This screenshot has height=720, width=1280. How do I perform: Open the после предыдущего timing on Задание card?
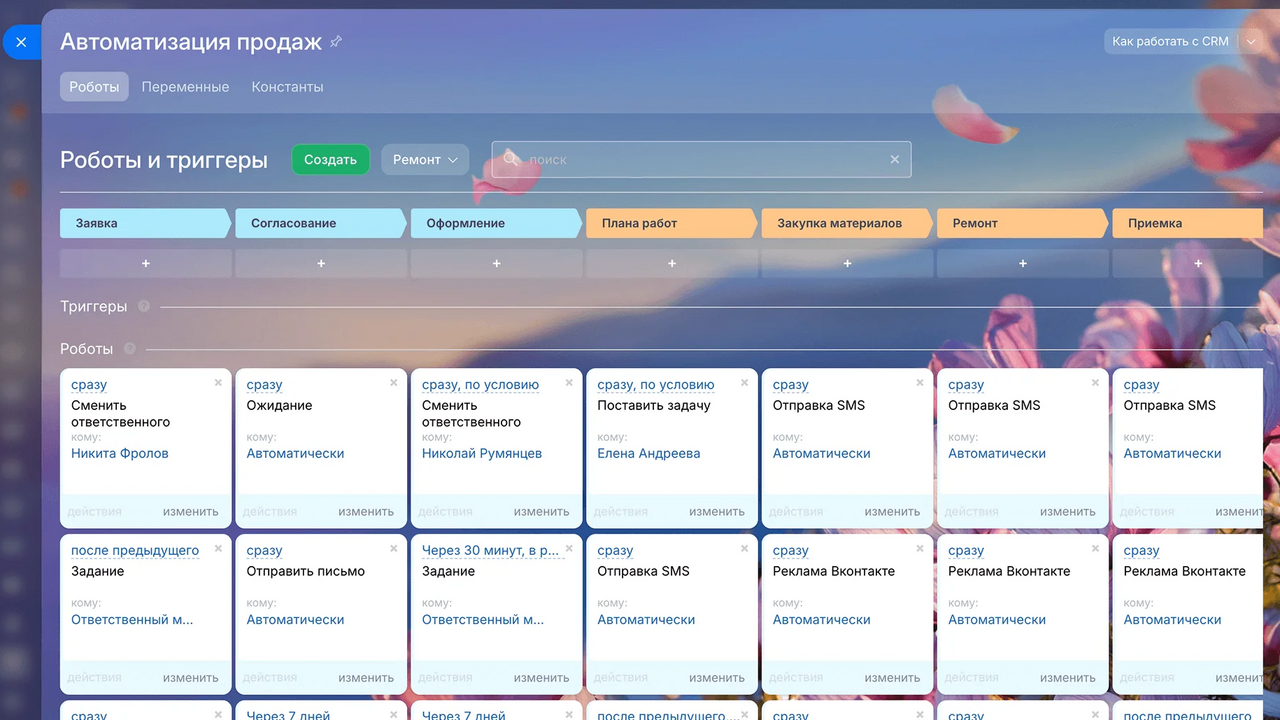point(135,551)
